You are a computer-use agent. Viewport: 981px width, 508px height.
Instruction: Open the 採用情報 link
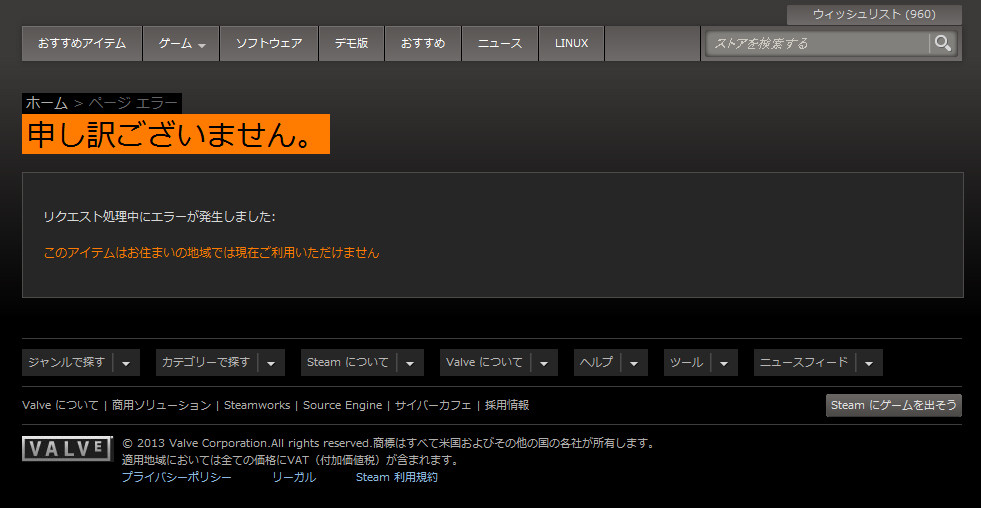pos(507,405)
